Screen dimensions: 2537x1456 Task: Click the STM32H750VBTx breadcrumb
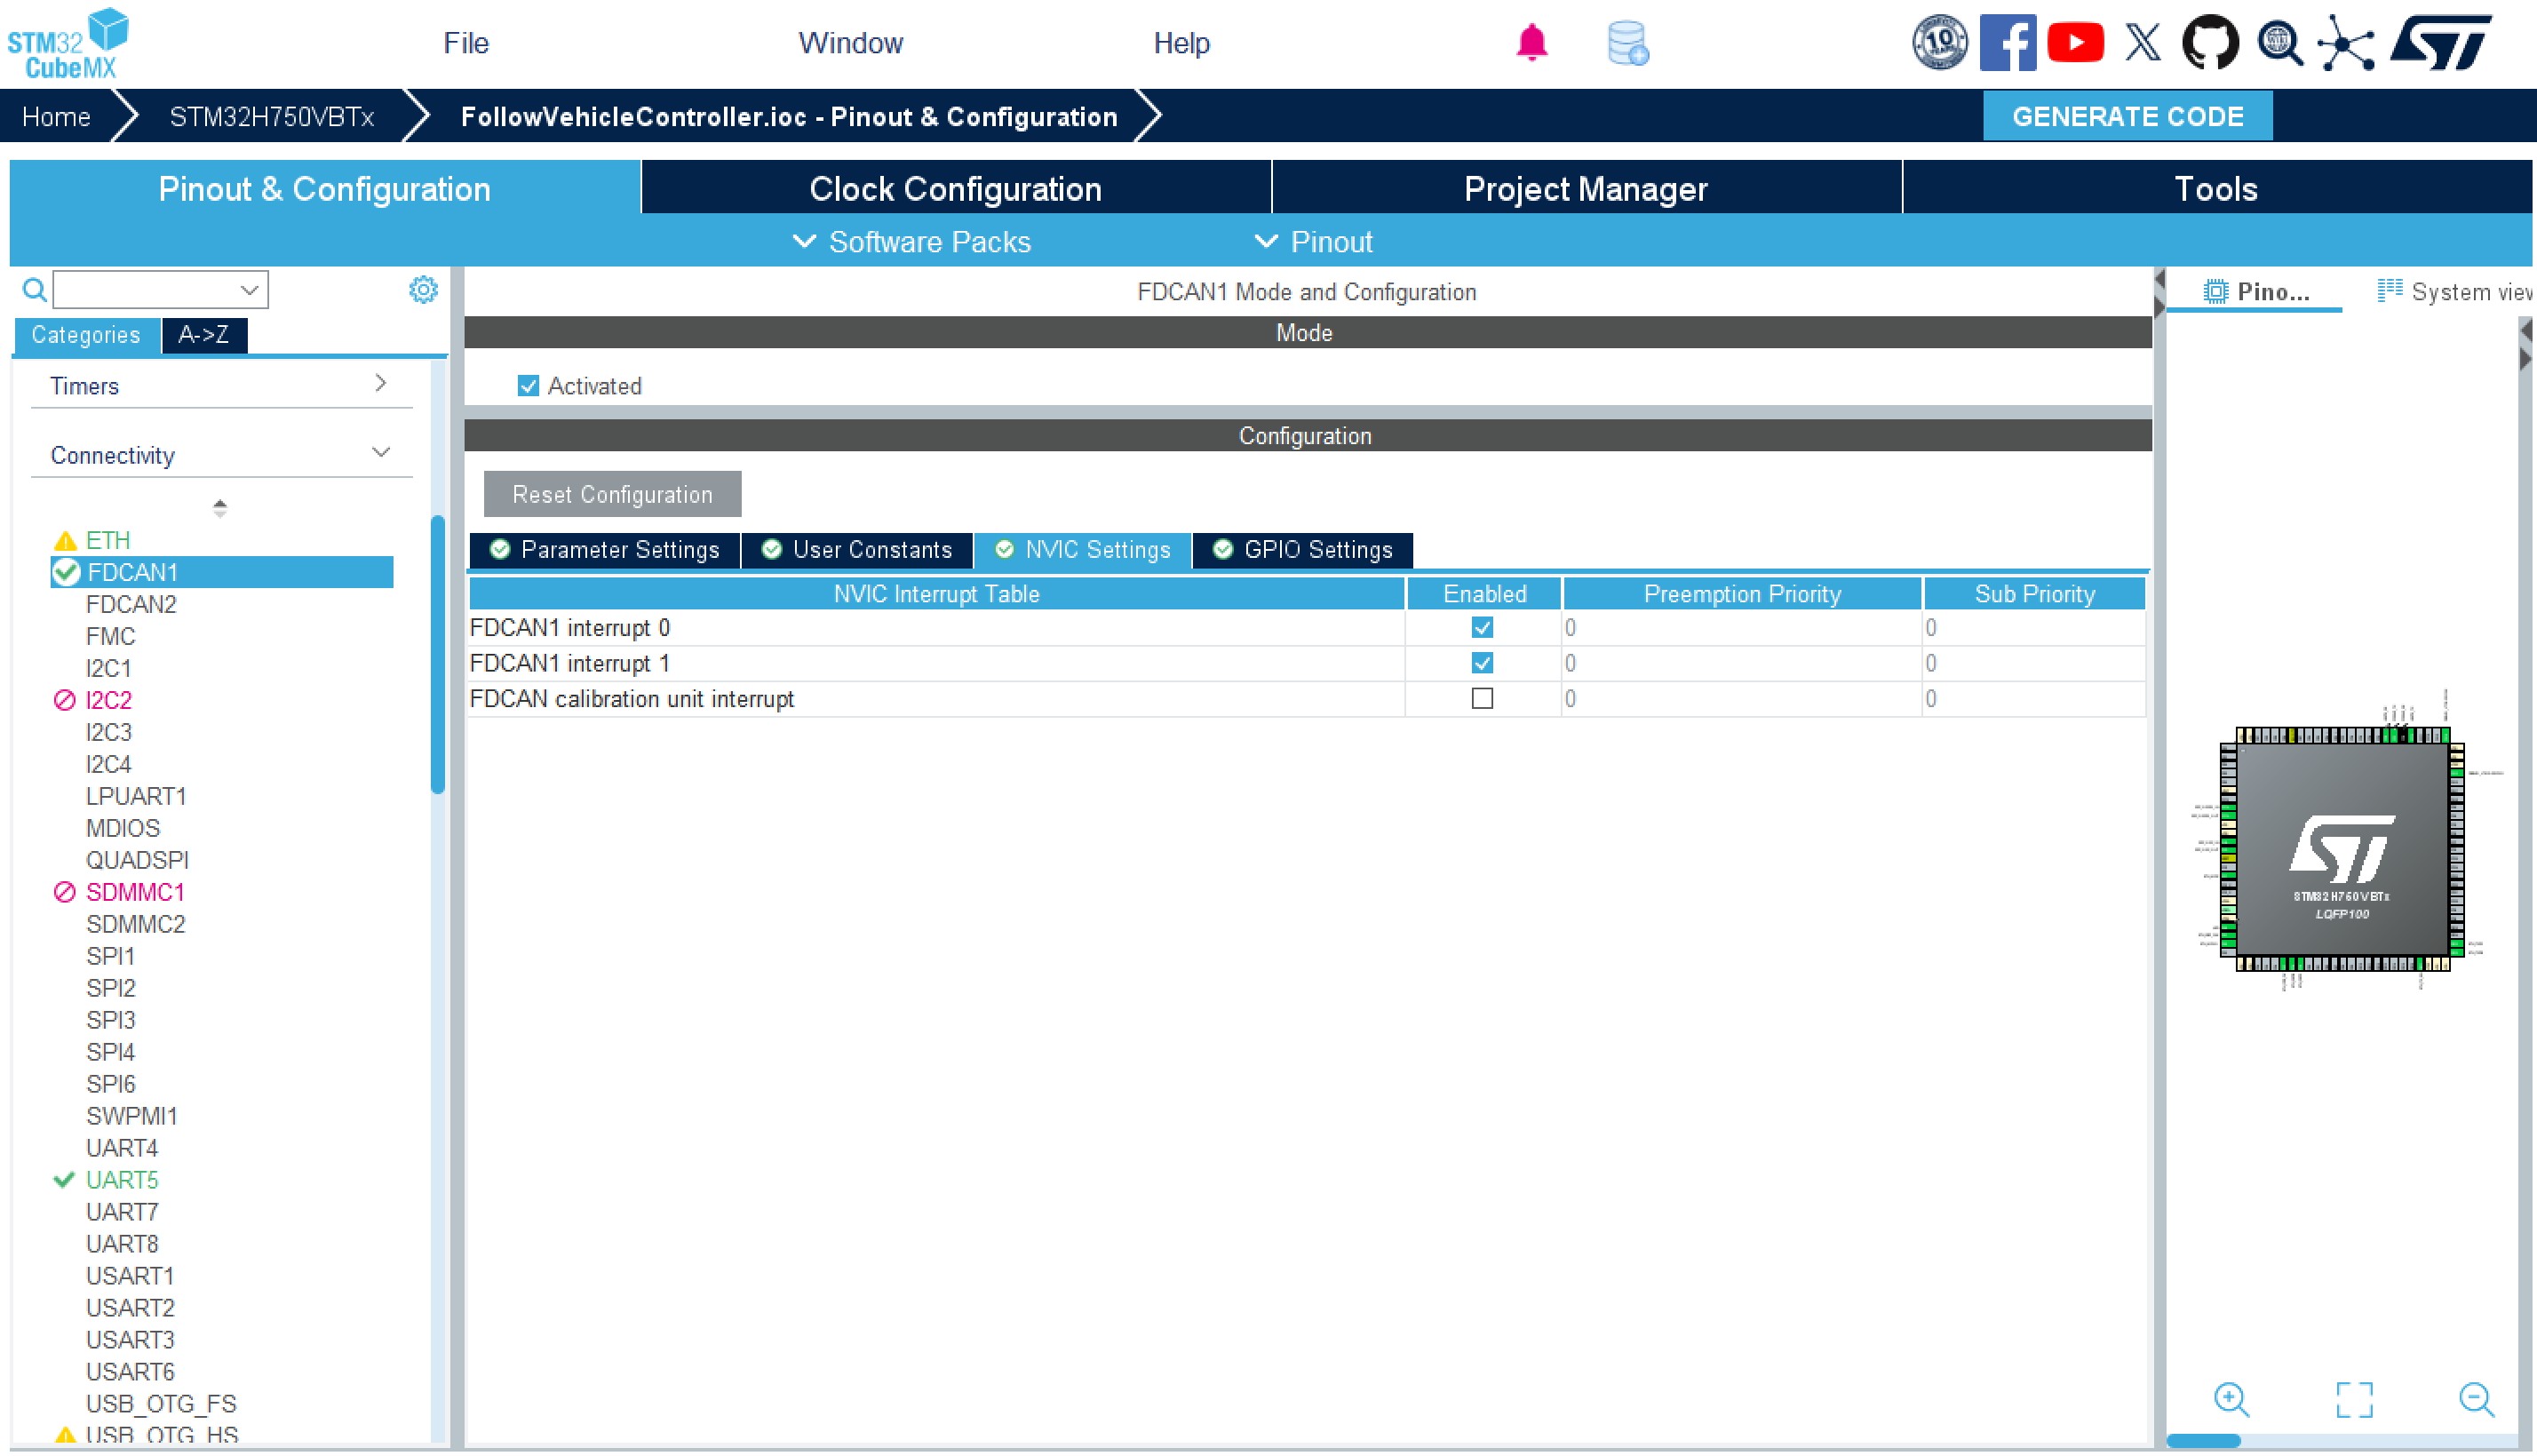click(272, 117)
